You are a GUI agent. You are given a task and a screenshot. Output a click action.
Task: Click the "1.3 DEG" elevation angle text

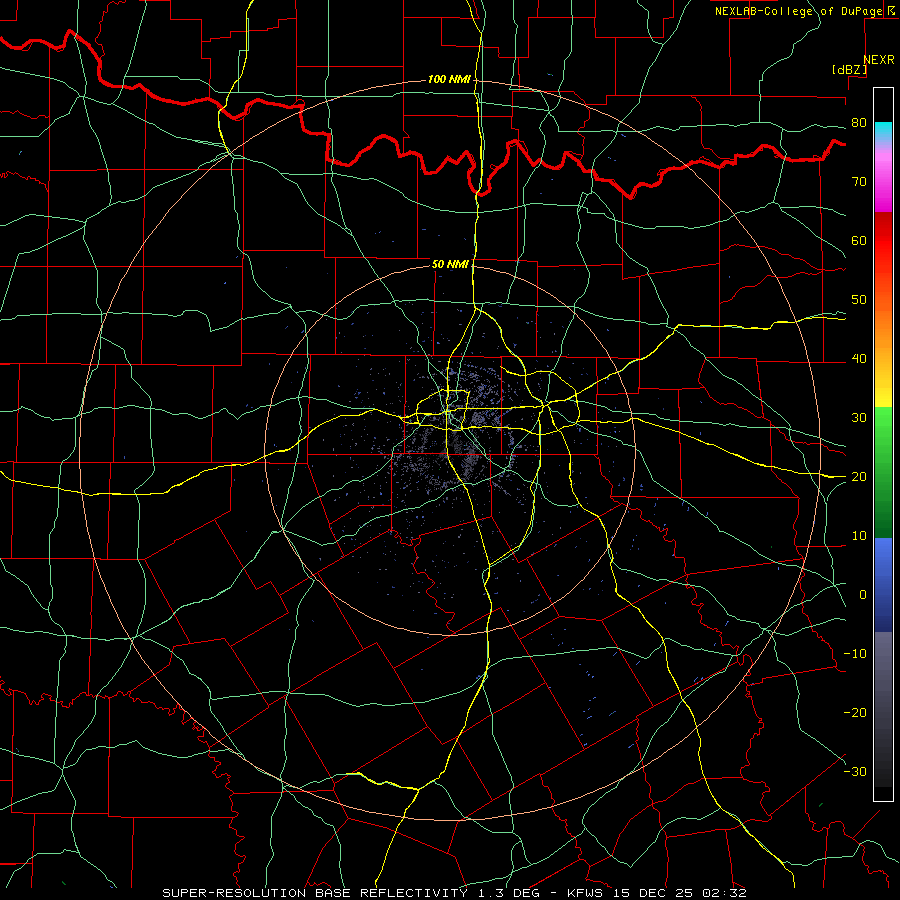[x=509, y=893]
